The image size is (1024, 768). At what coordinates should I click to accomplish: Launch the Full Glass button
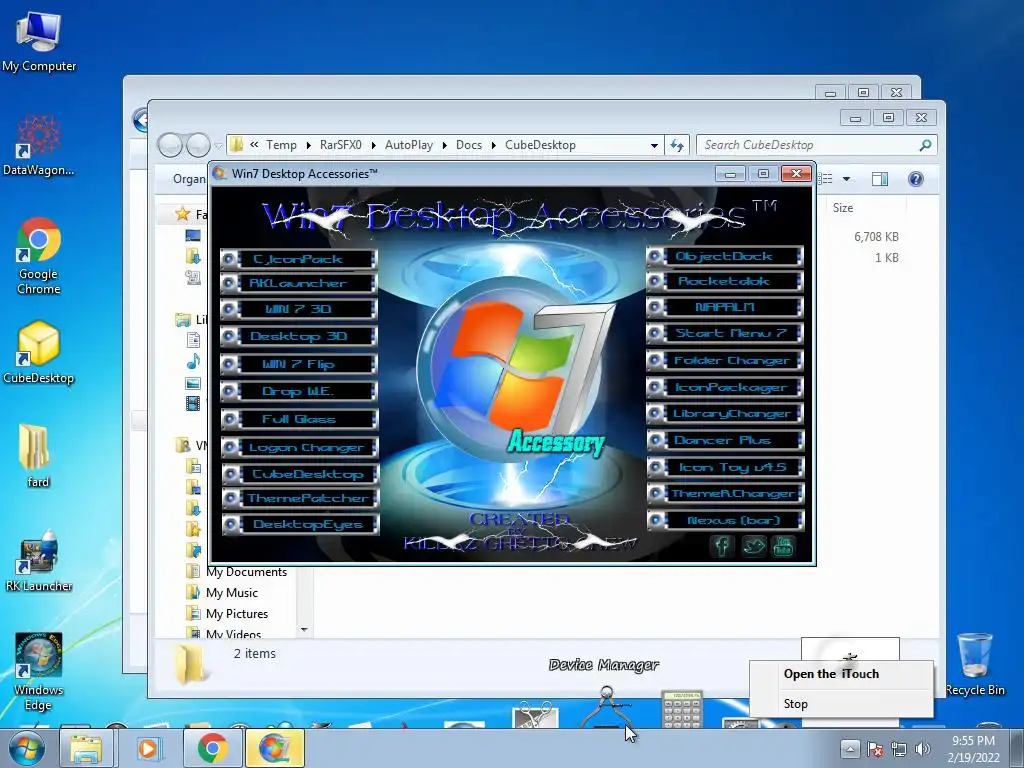pyautogui.click(x=299, y=419)
